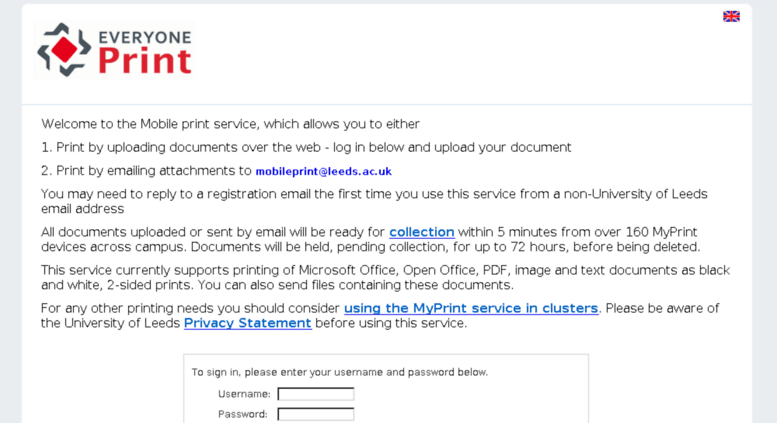
Task: Click the supported file types paragraph
Action: coord(386,277)
